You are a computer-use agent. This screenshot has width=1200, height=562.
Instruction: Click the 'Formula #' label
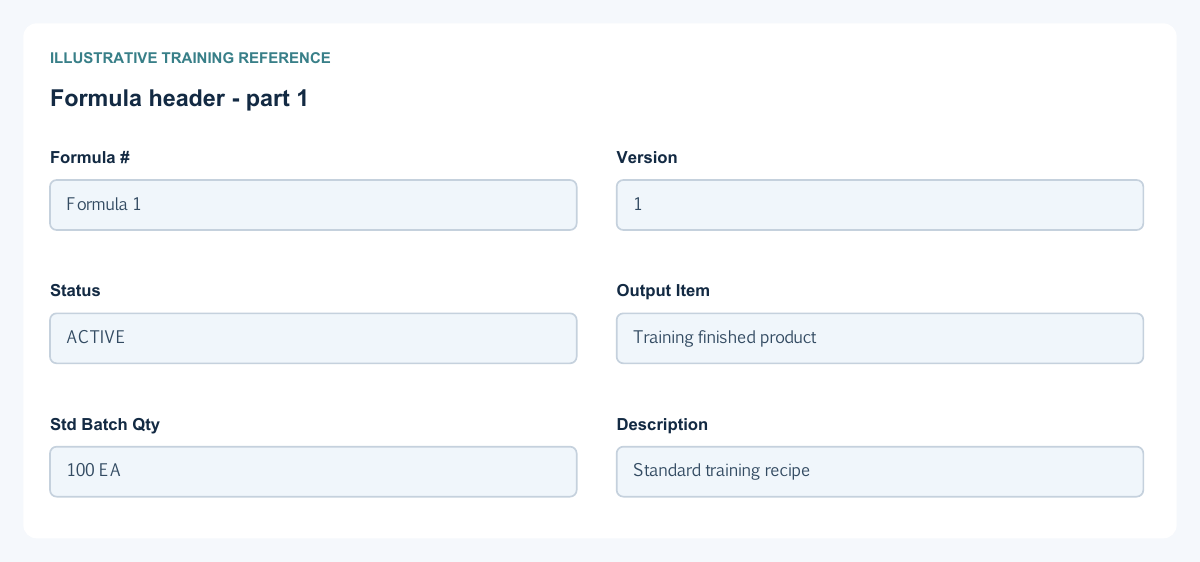coord(90,157)
